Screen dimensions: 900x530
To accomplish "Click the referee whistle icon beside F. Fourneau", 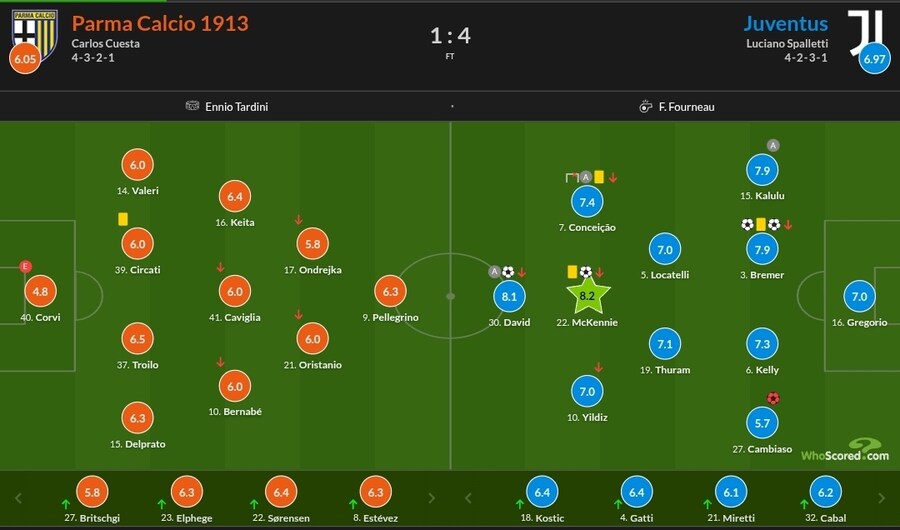I will (645, 106).
